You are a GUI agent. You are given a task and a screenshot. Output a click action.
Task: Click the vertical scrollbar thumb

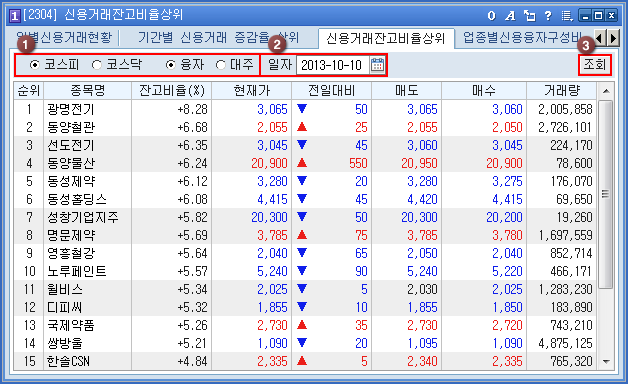pyautogui.click(x=606, y=194)
